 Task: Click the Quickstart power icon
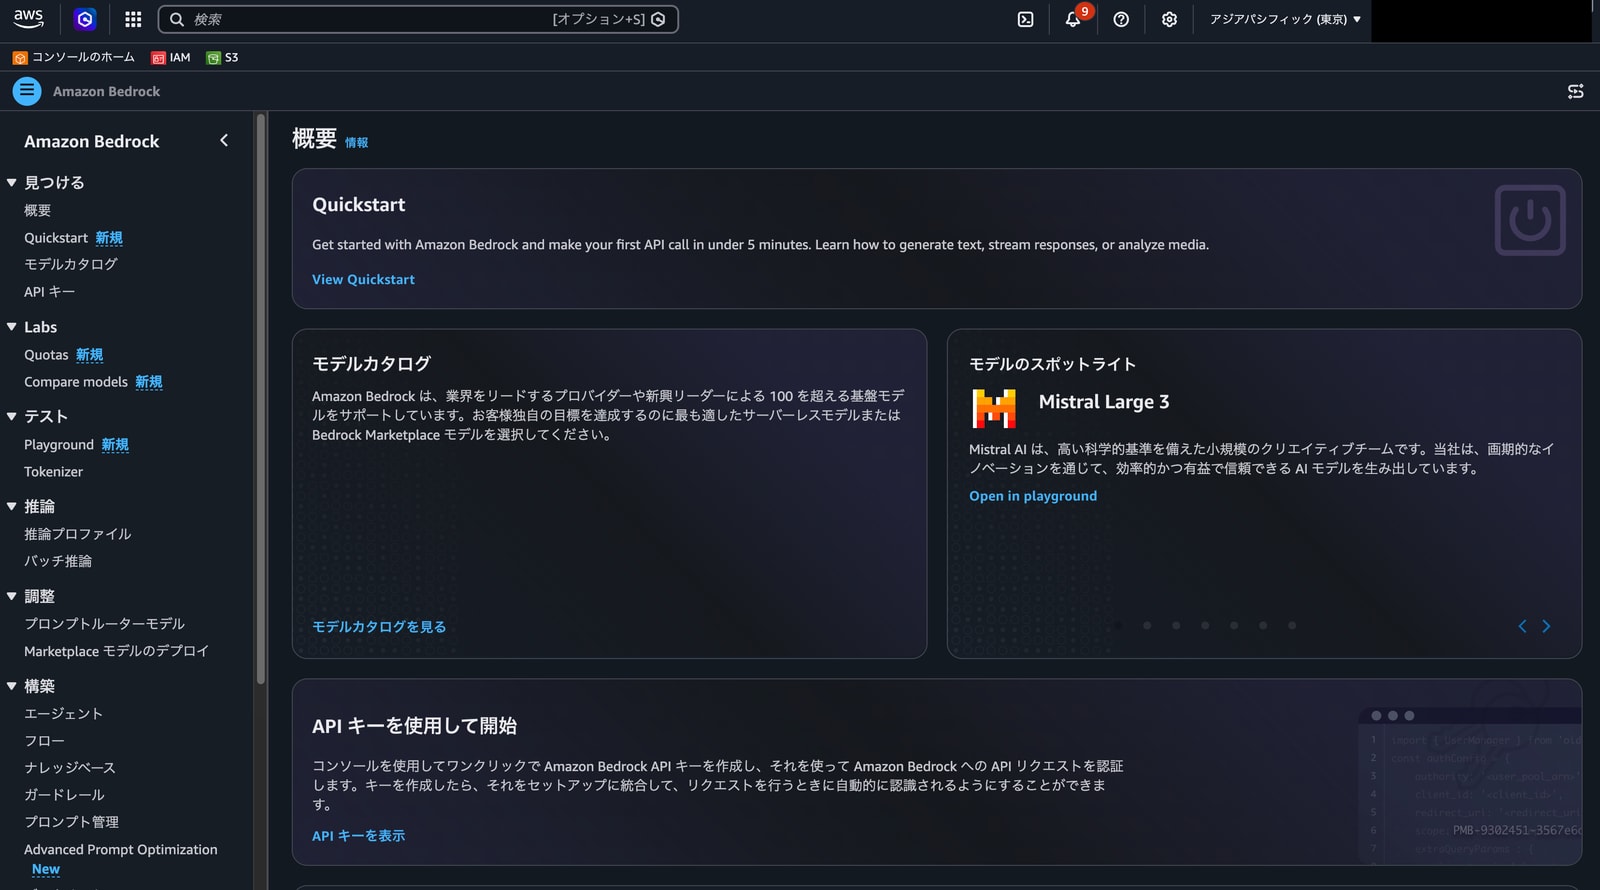1529,220
